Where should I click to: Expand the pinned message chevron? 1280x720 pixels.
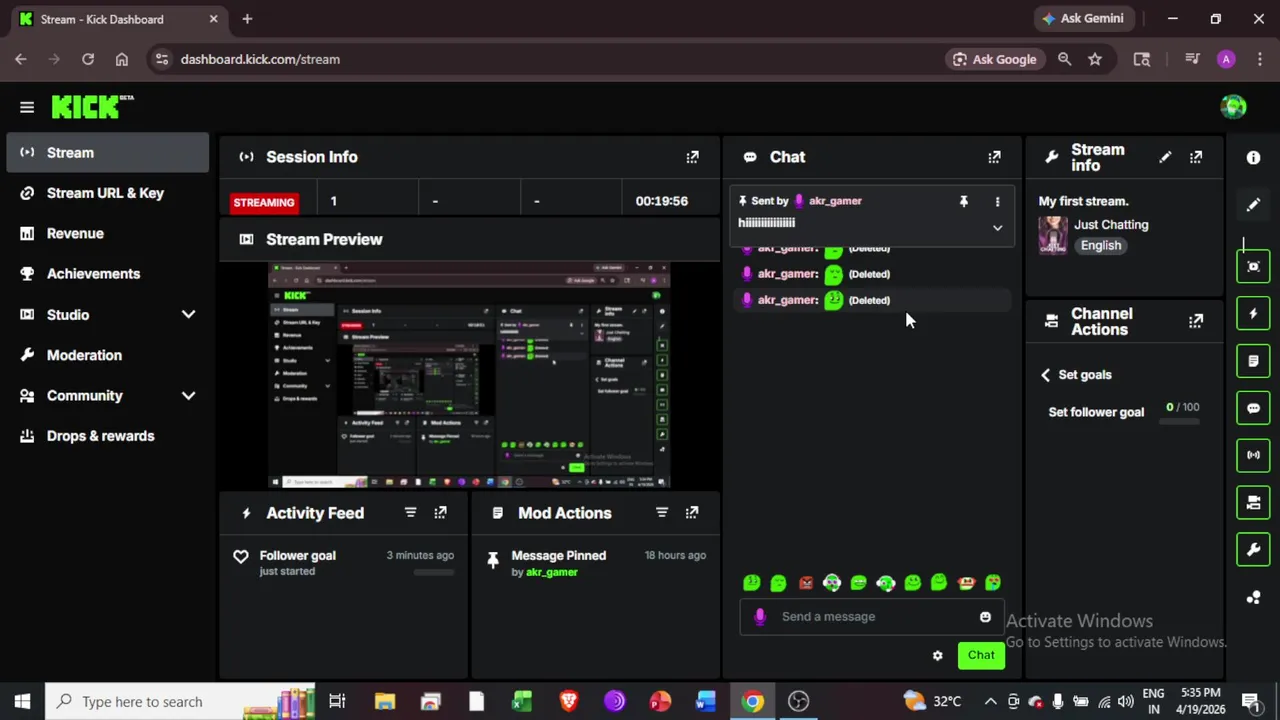click(997, 228)
